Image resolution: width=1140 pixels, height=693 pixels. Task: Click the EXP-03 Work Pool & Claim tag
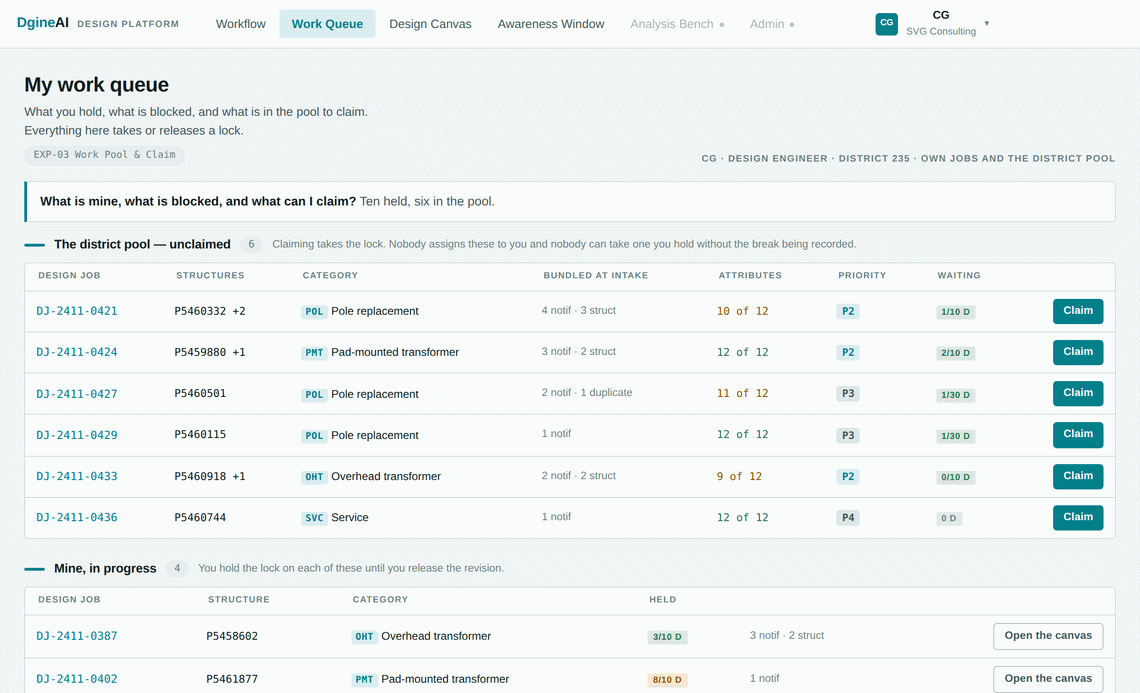pos(104,155)
